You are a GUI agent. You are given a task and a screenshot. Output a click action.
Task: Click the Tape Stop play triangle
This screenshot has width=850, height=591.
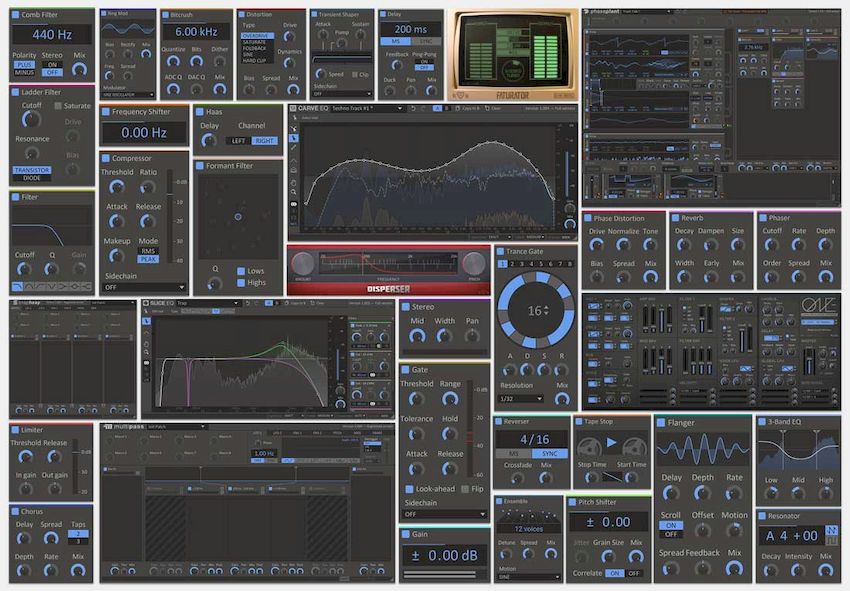tap(611, 442)
